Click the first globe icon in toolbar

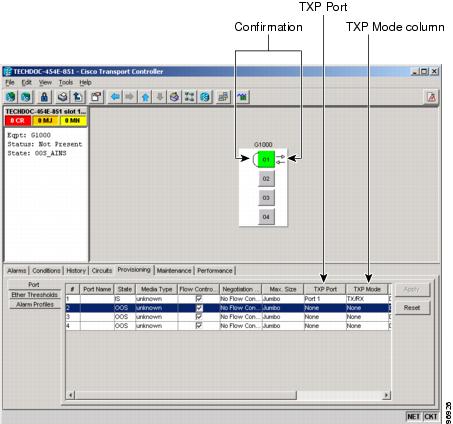11,97
